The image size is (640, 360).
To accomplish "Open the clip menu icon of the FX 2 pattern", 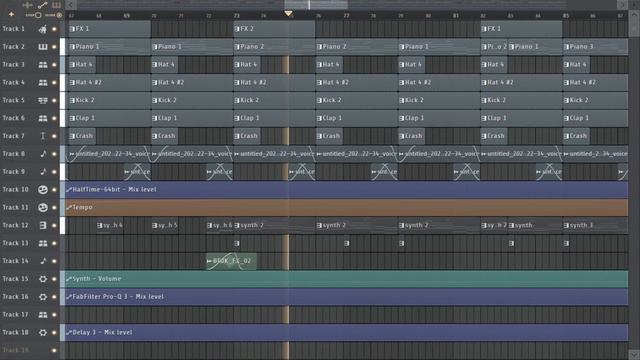I will (237, 29).
